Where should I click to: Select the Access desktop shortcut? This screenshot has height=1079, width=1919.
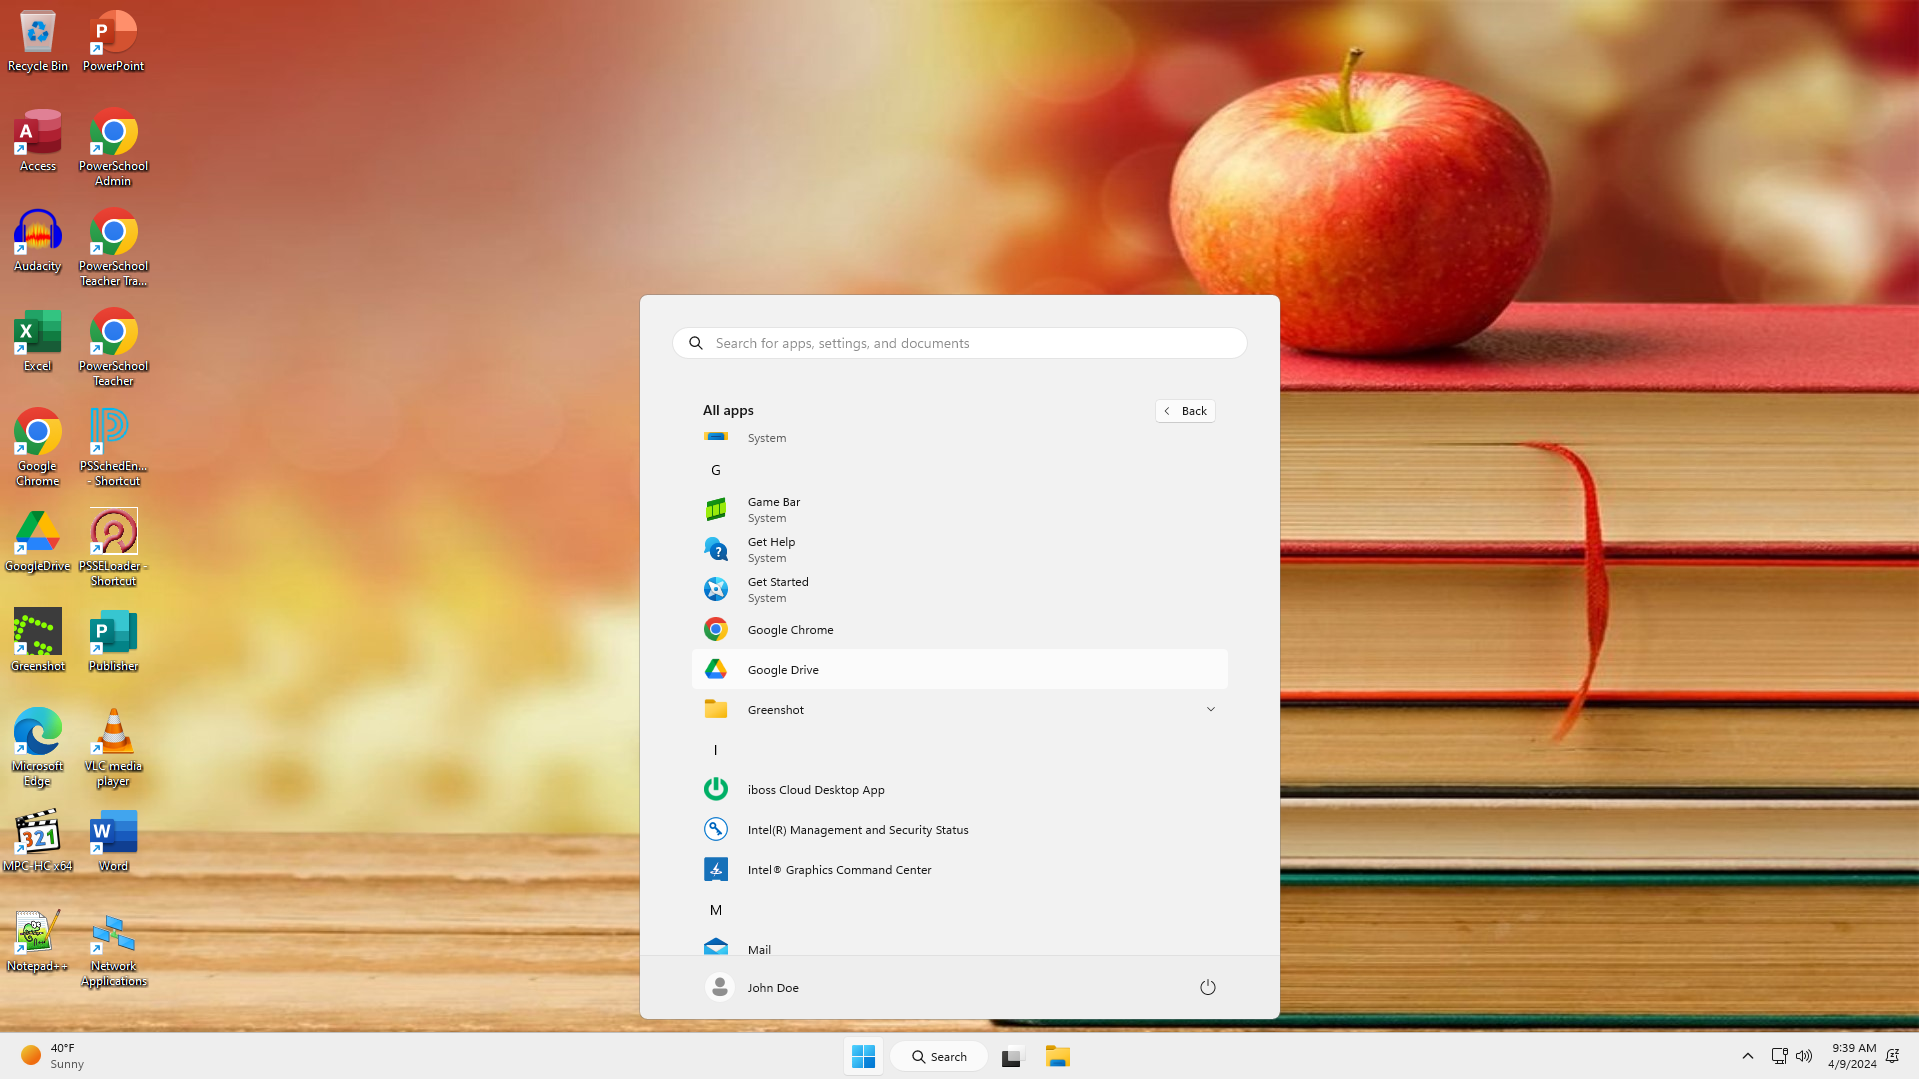[x=38, y=141]
